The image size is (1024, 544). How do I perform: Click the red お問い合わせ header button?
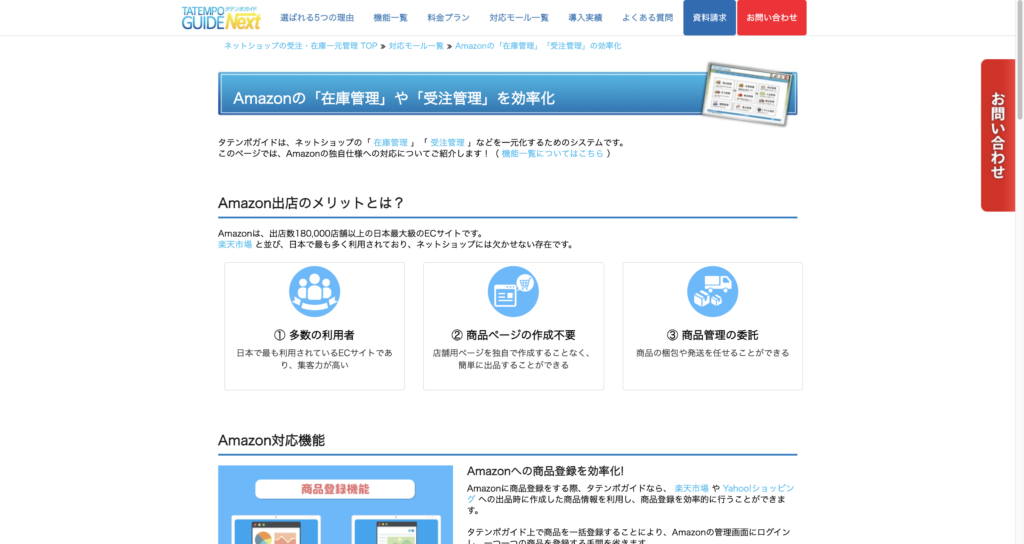click(772, 18)
